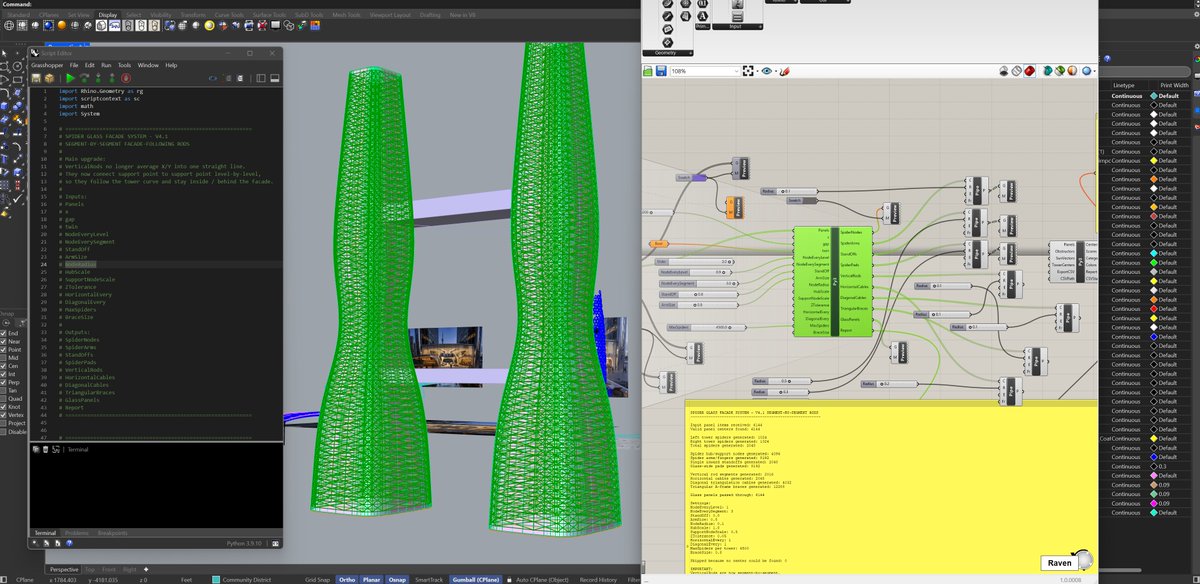The height and width of the screenshot is (584, 1200).
Task: Click the red stop script icon
Action: point(126,78)
